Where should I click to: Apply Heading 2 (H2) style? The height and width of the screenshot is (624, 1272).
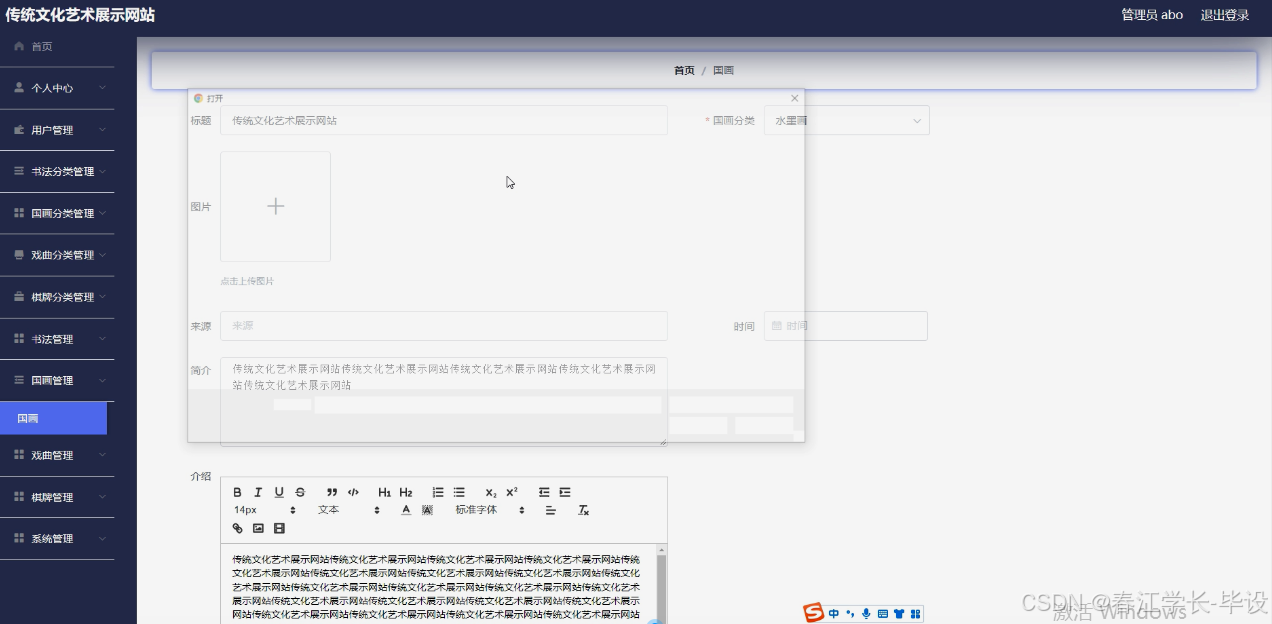pos(406,492)
